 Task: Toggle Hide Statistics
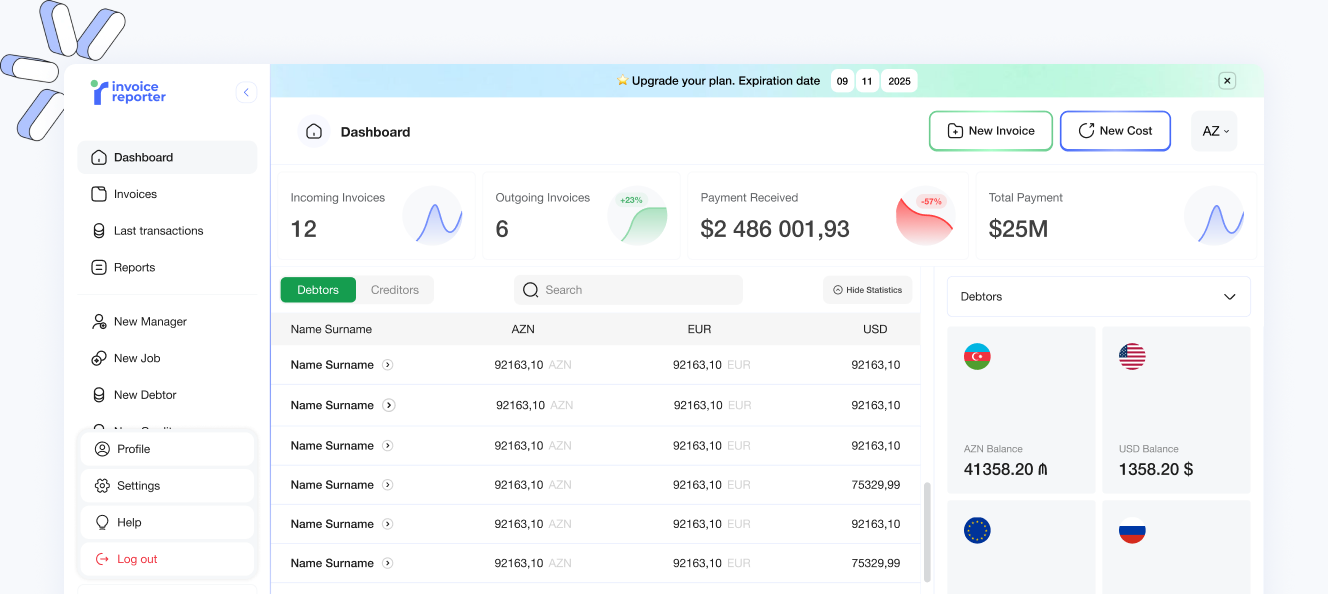click(x=867, y=290)
